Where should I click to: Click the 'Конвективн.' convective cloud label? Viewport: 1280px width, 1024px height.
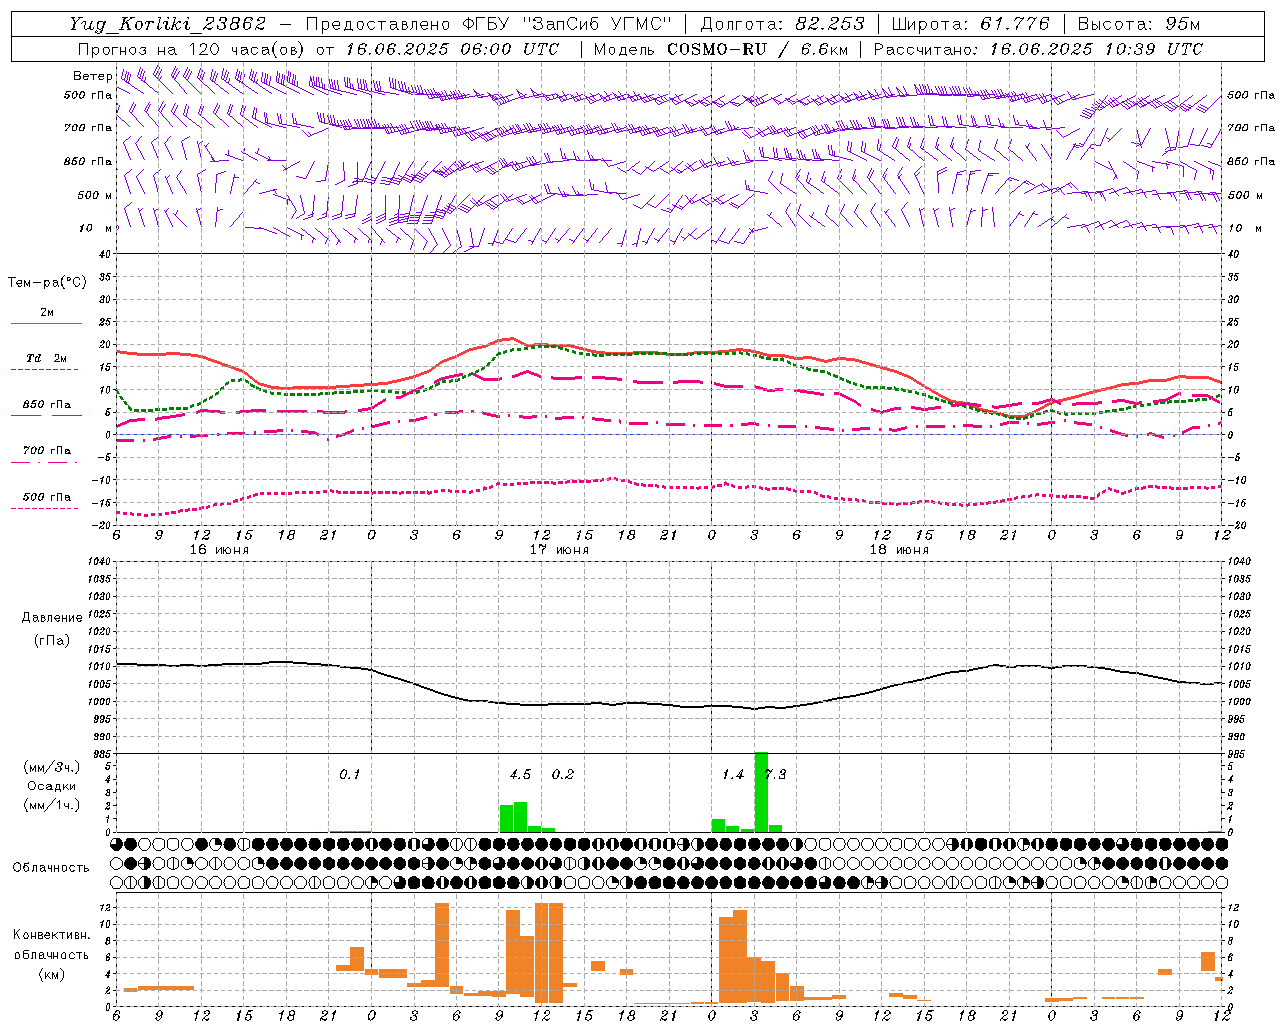pos(52,935)
